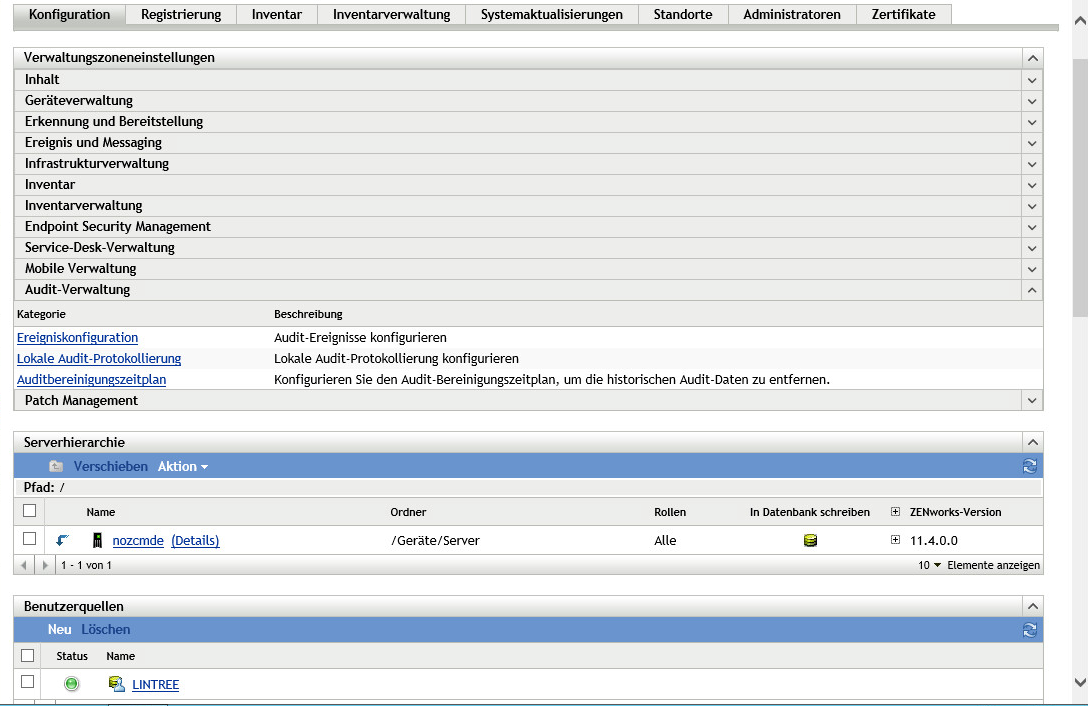Expand the ZENworks-Version column header plus
Image resolution: width=1088 pixels, height=706 pixels.
895,512
